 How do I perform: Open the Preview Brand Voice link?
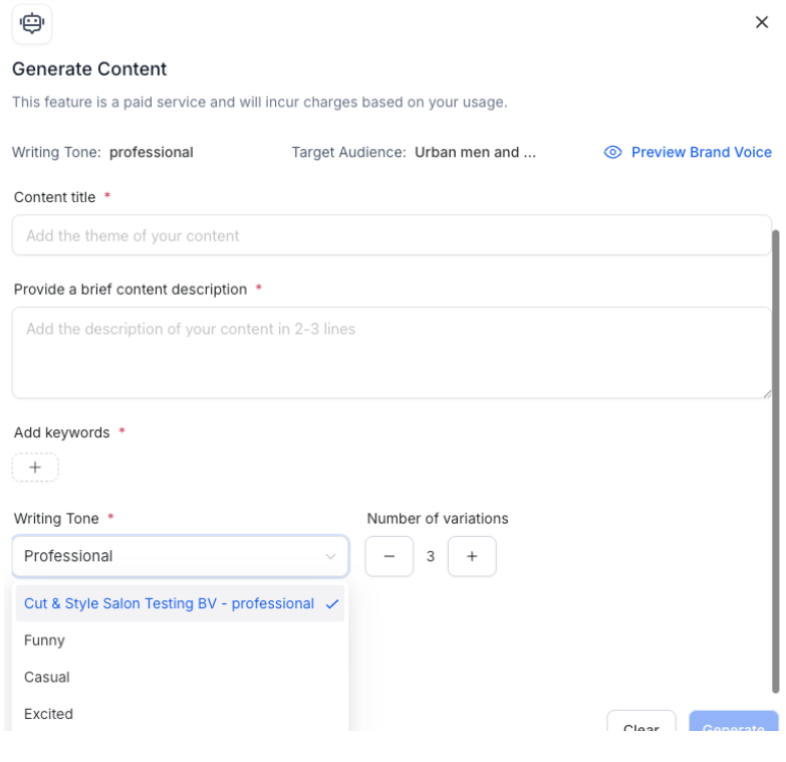pos(701,152)
